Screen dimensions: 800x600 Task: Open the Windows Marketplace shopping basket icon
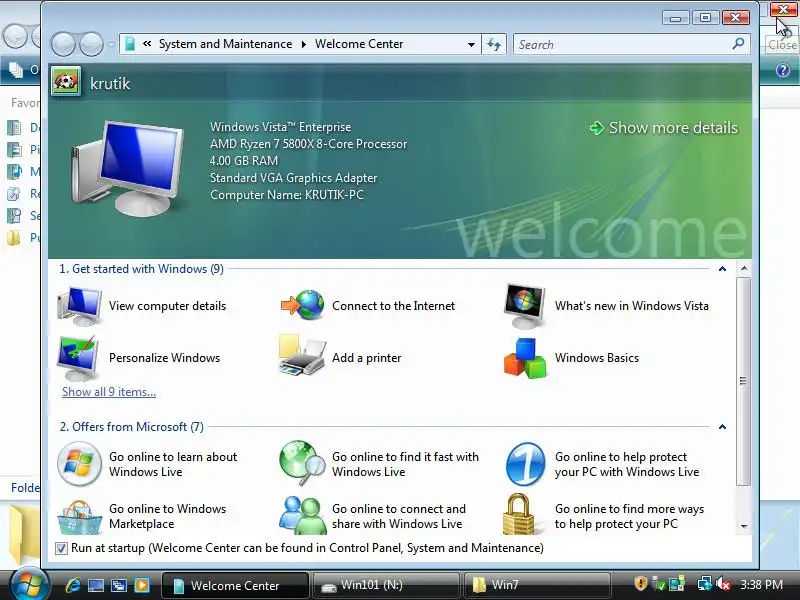click(79, 517)
